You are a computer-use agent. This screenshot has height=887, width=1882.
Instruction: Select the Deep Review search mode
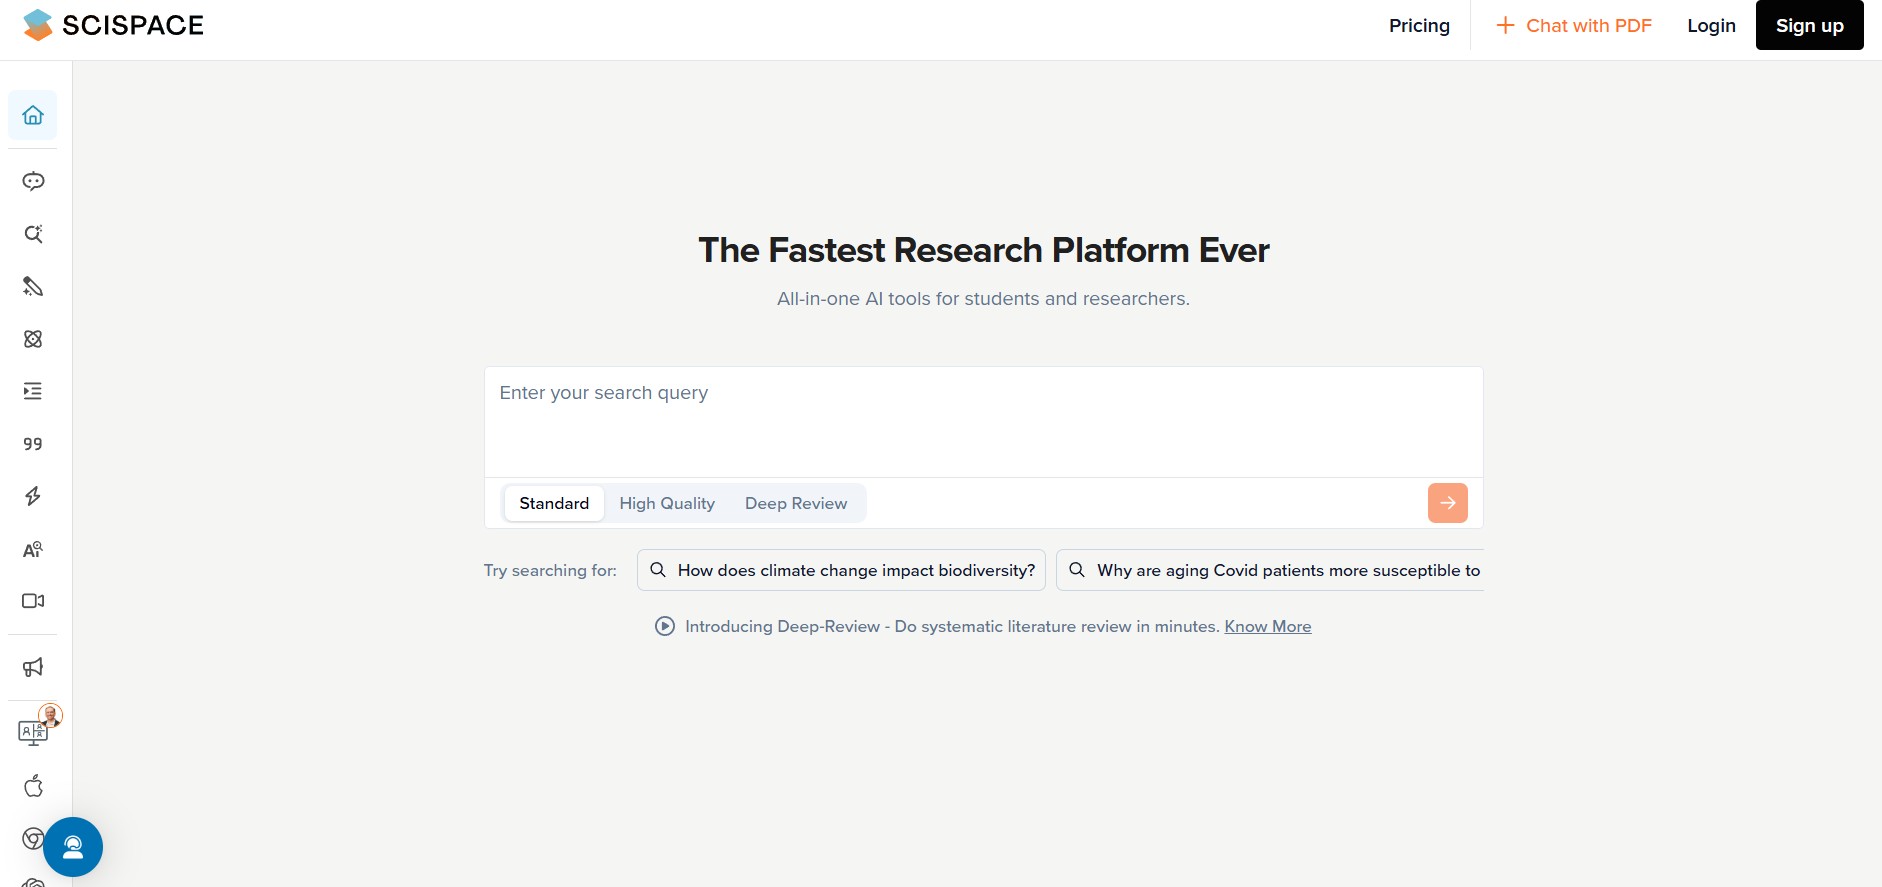pos(796,503)
